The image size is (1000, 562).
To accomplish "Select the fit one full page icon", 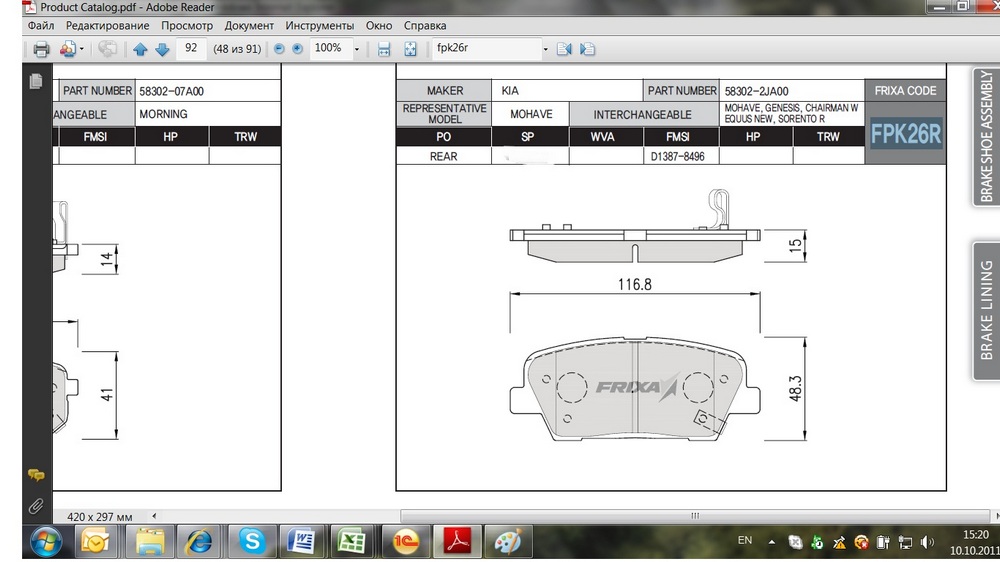I will pyautogui.click(x=410, y=49).
